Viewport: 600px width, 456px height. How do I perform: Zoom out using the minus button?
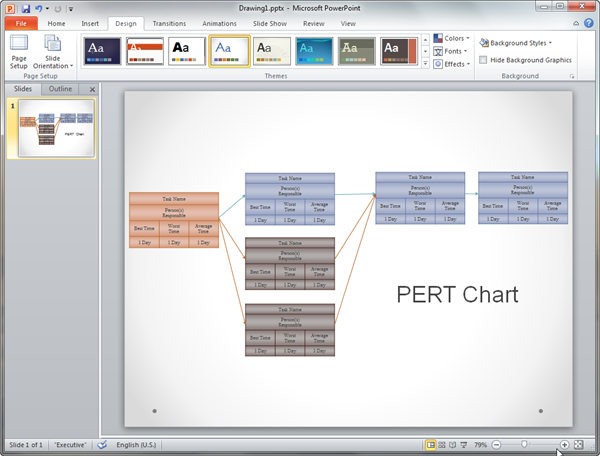496,444
